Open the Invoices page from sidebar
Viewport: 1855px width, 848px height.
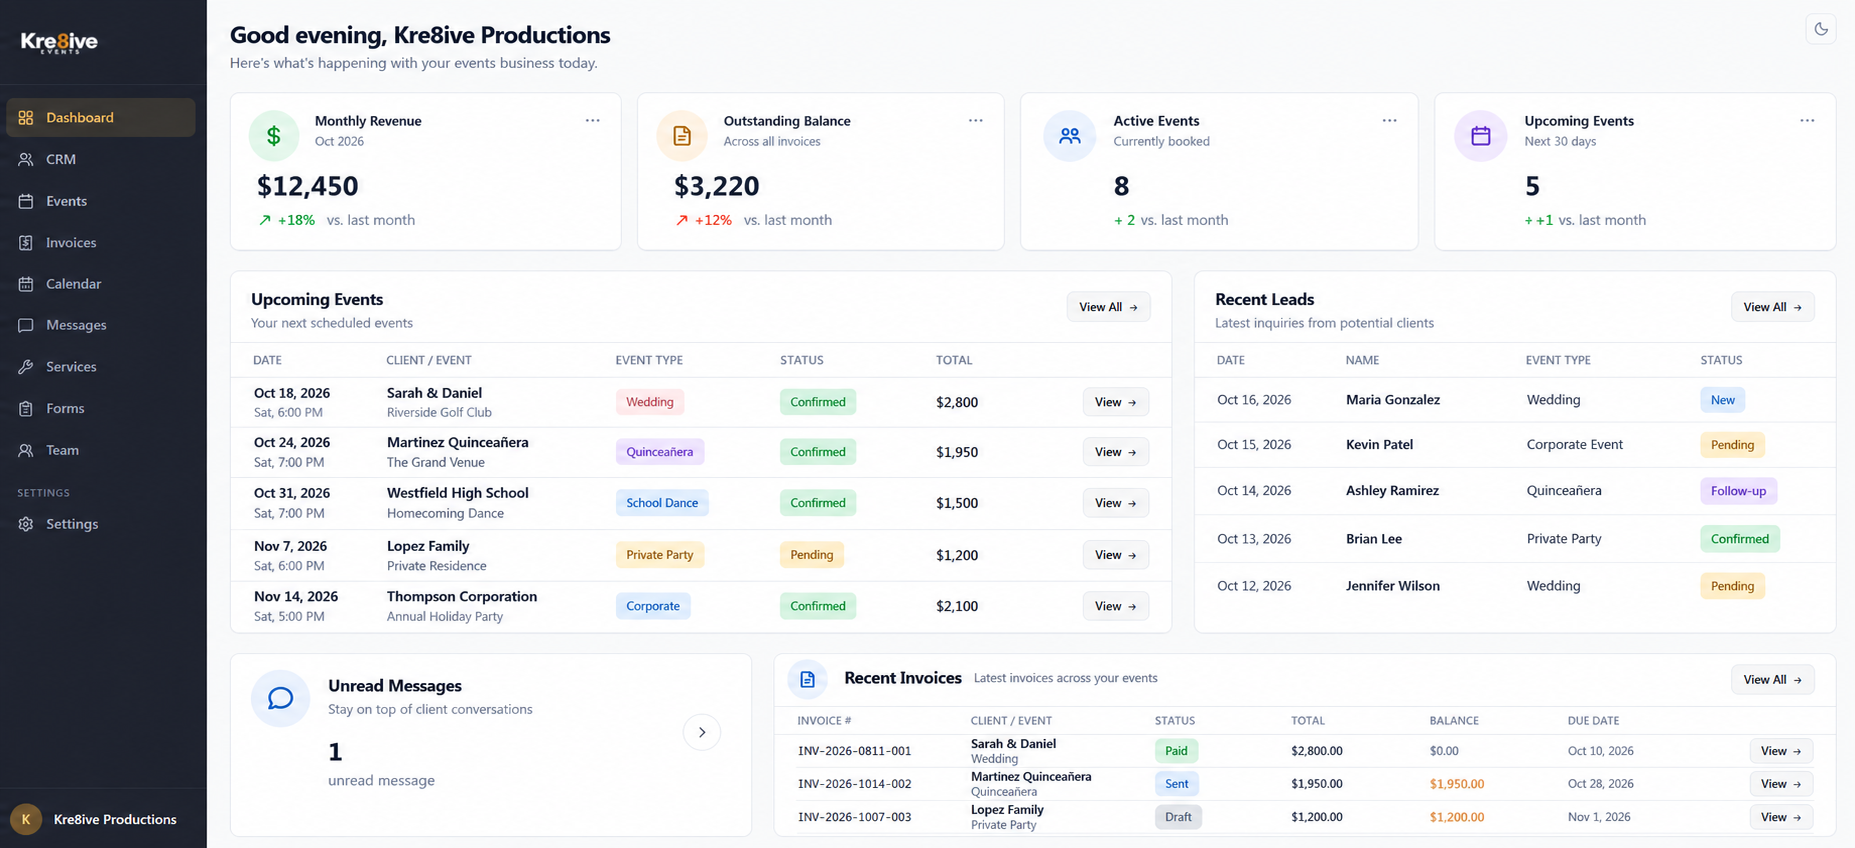[101, 243]
